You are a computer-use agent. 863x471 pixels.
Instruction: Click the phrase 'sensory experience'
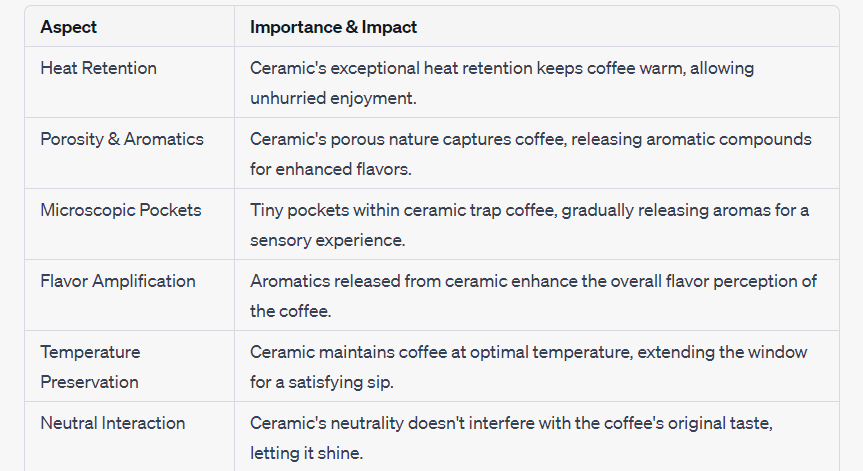(x=327, y=240)
